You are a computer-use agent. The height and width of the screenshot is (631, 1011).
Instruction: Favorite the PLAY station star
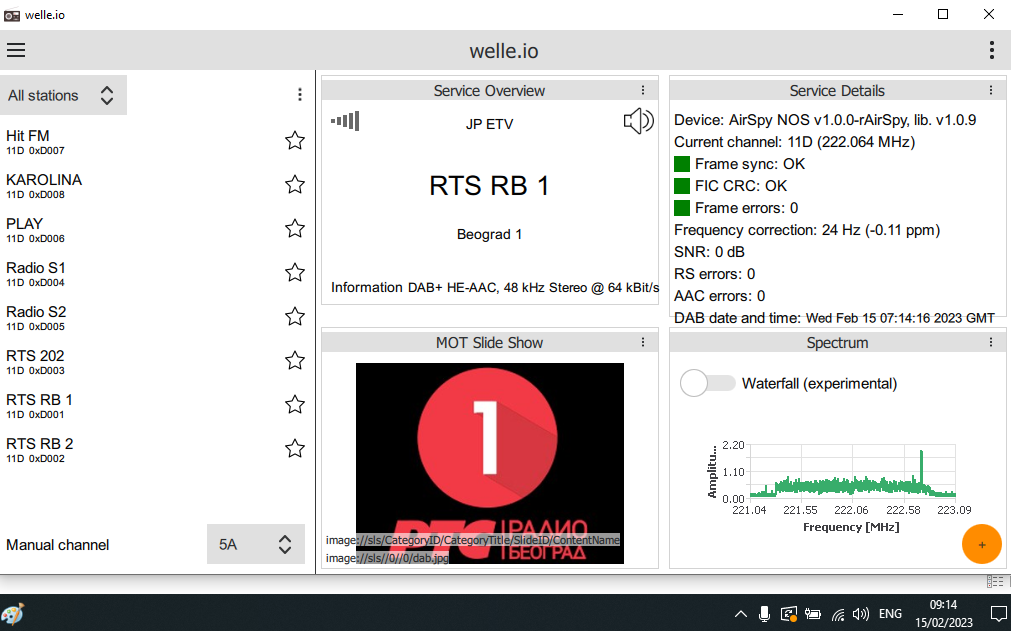point(295,228)
